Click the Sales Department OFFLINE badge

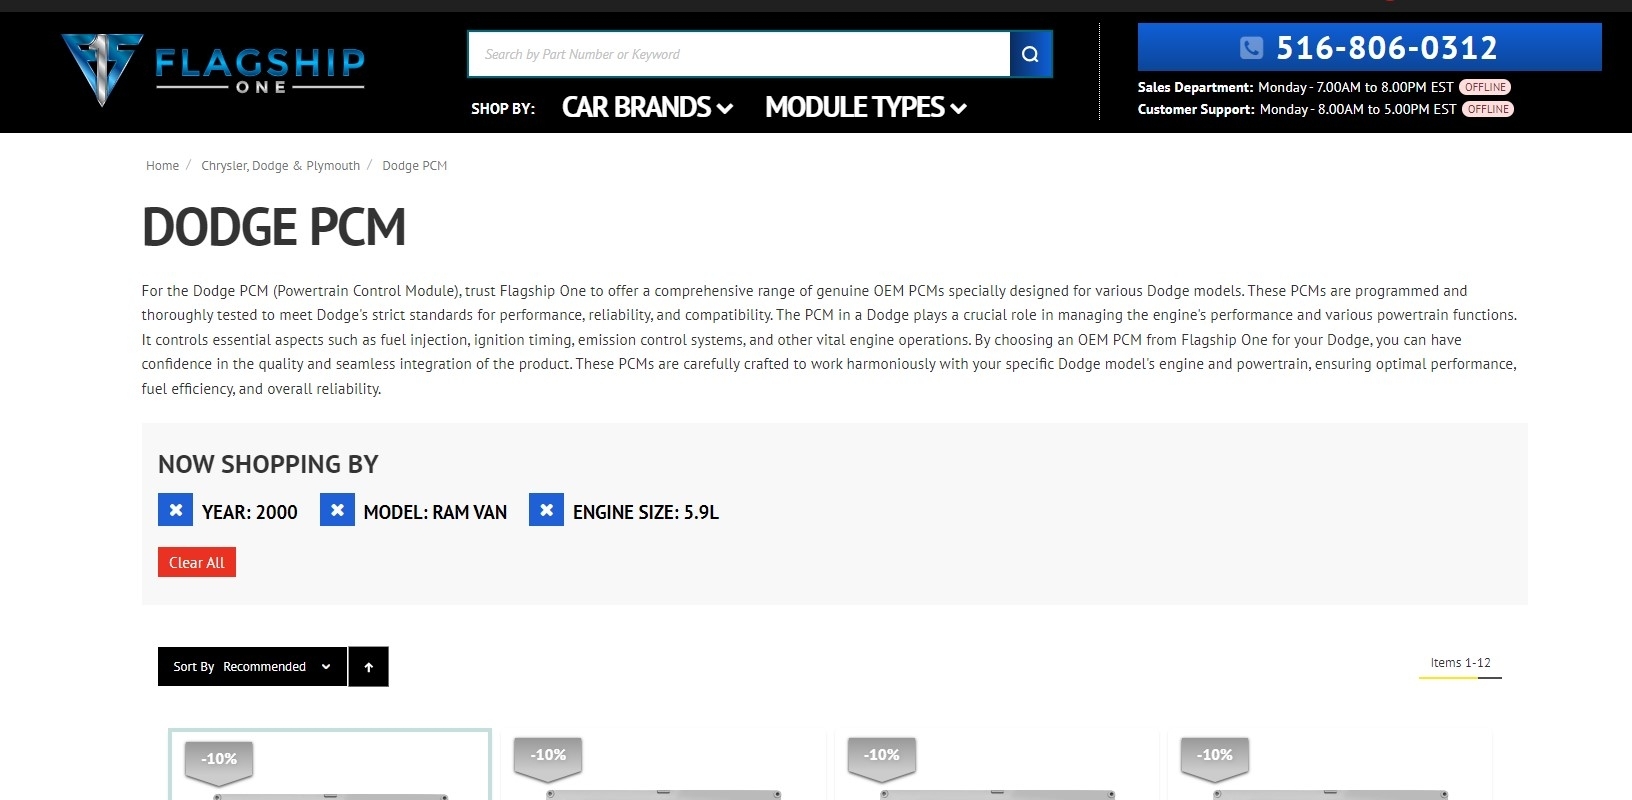pos(1485,87)
